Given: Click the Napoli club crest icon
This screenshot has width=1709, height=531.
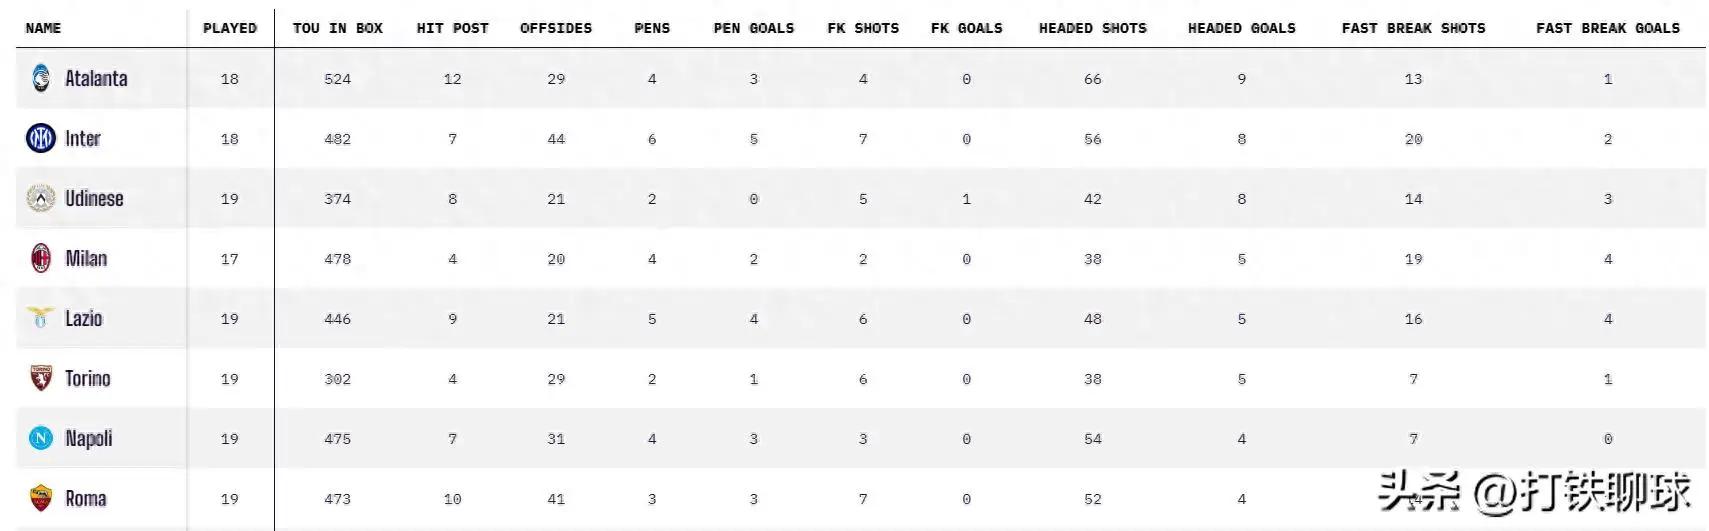Looking at the screenshot, I should click(x=41, y=438).
